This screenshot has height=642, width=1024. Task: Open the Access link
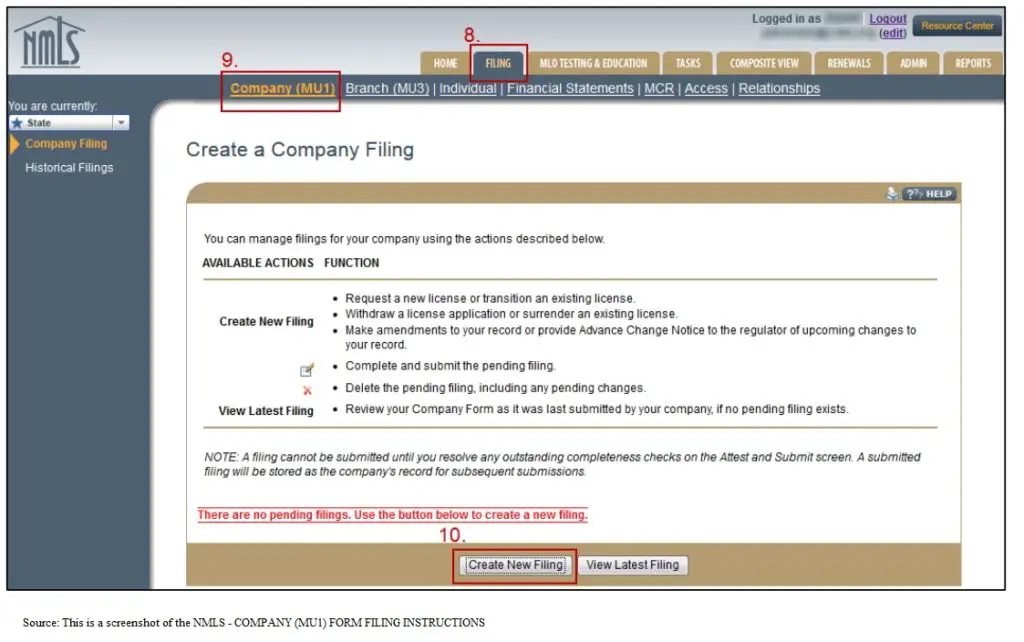pos(706,88)
